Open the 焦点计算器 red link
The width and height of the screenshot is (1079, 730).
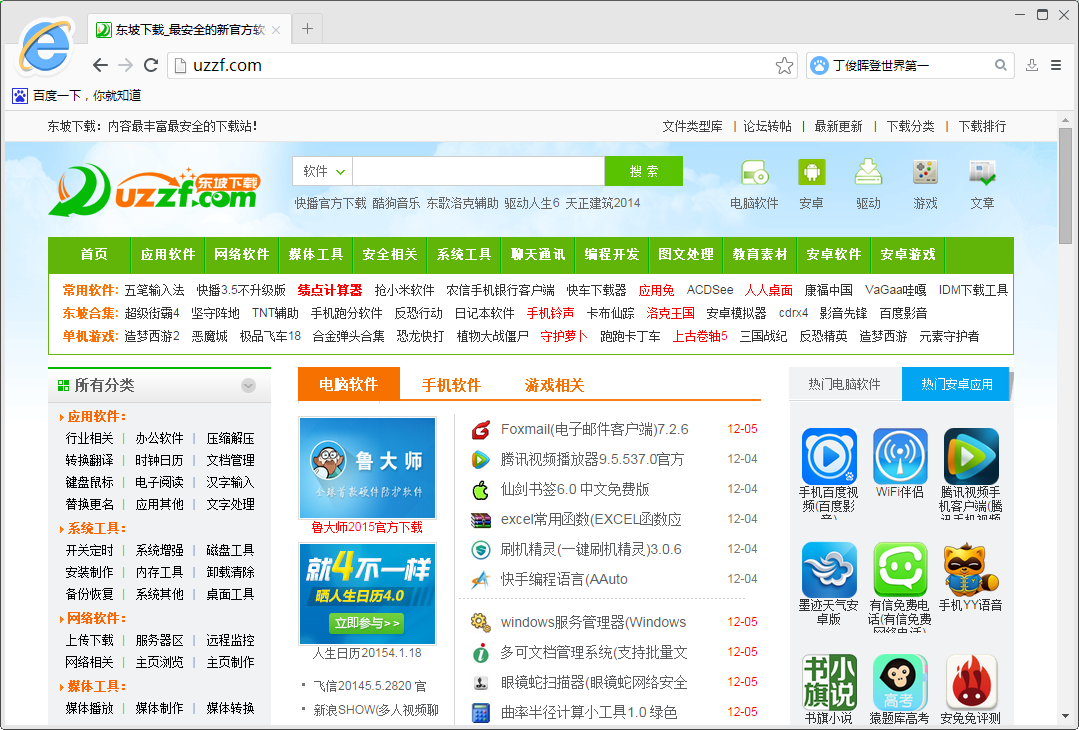point(330,290)
